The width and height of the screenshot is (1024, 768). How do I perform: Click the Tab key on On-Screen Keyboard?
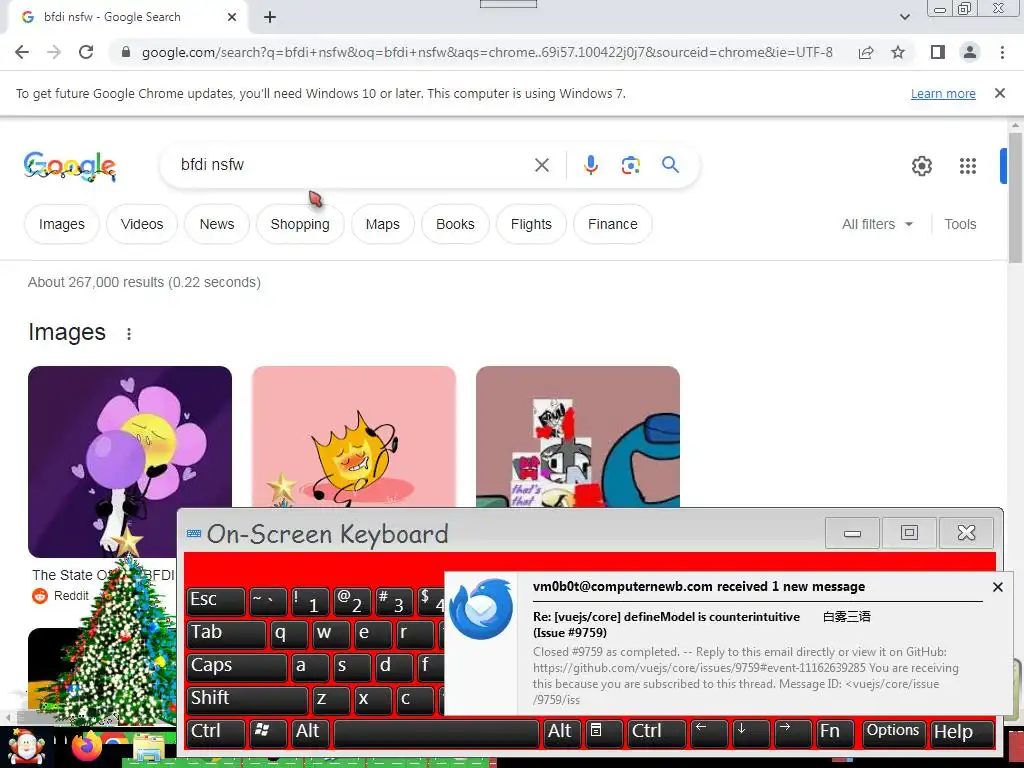(x=226, y=633)
